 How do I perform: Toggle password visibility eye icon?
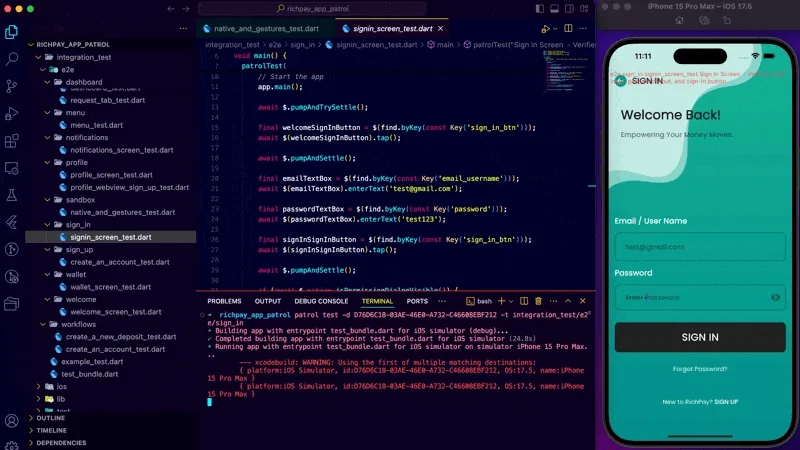(775, 297)
